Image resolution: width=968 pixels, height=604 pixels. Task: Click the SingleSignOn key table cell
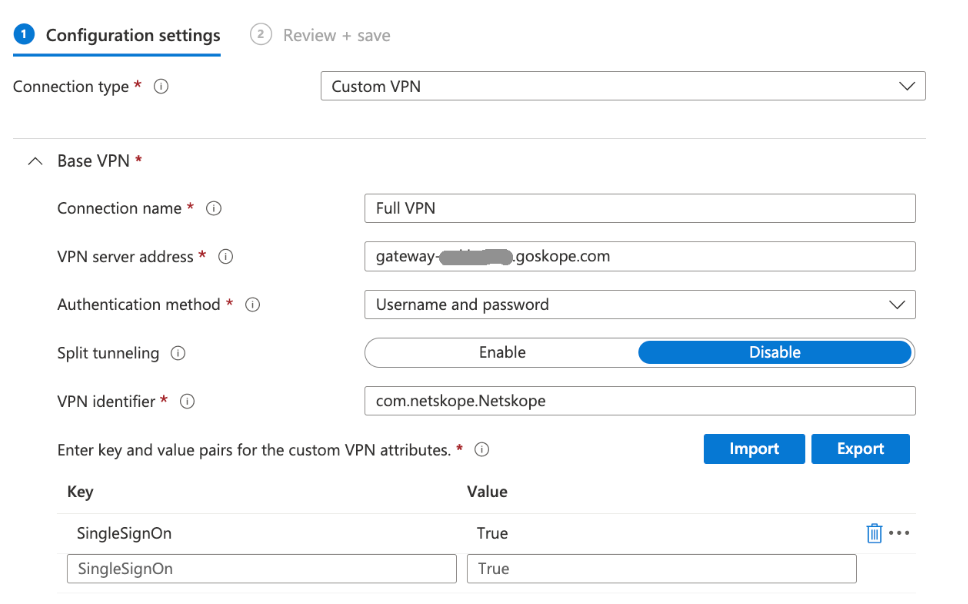point(124,533)
